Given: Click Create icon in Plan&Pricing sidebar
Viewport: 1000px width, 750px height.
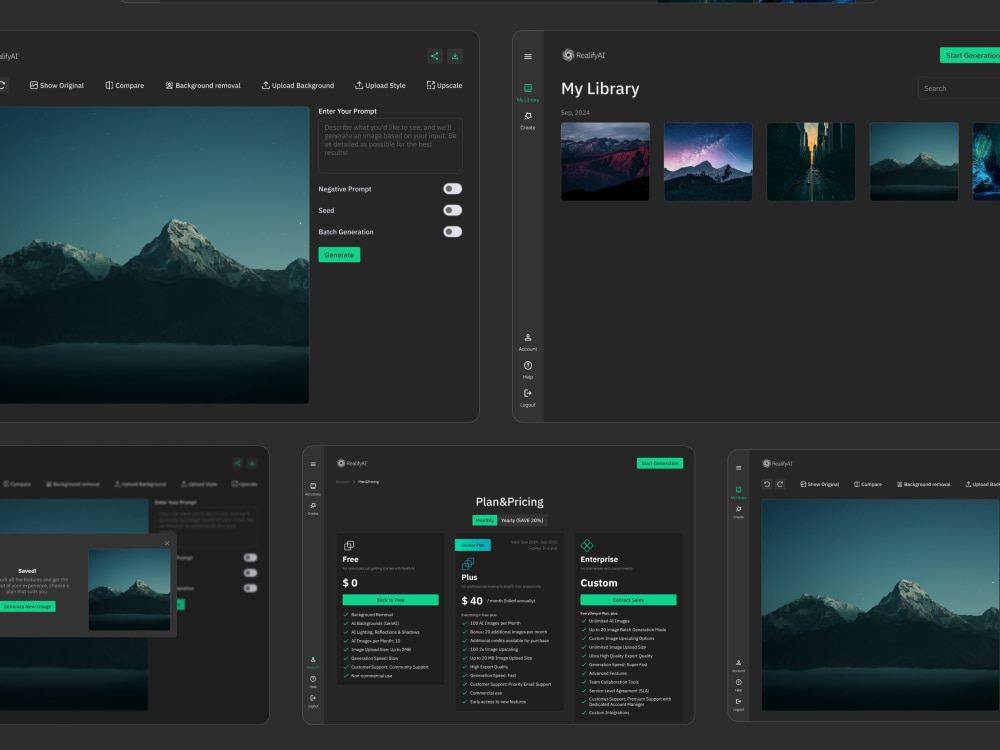Looking at the screenshot, I should click(x=313, y=508).
